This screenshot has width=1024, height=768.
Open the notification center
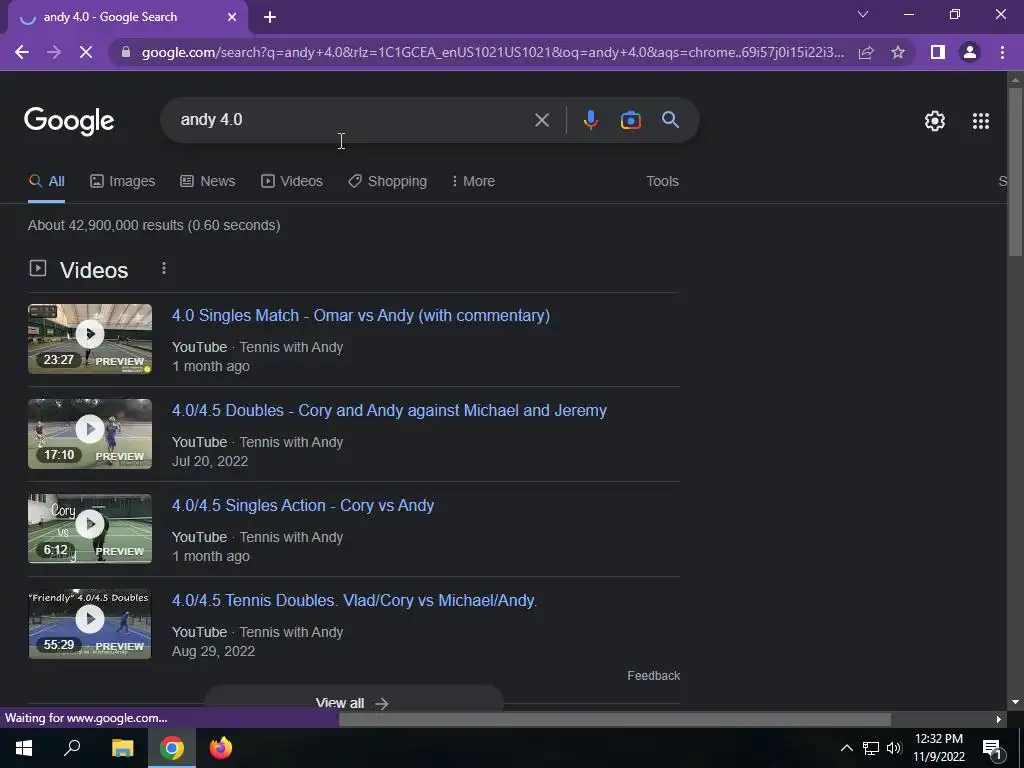992,748
